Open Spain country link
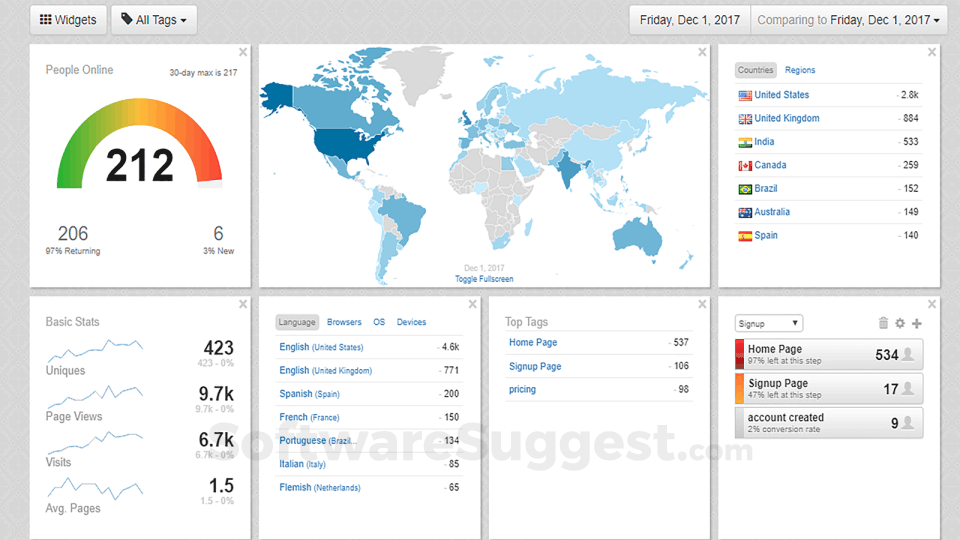960x540 pixels. [766, 235]
